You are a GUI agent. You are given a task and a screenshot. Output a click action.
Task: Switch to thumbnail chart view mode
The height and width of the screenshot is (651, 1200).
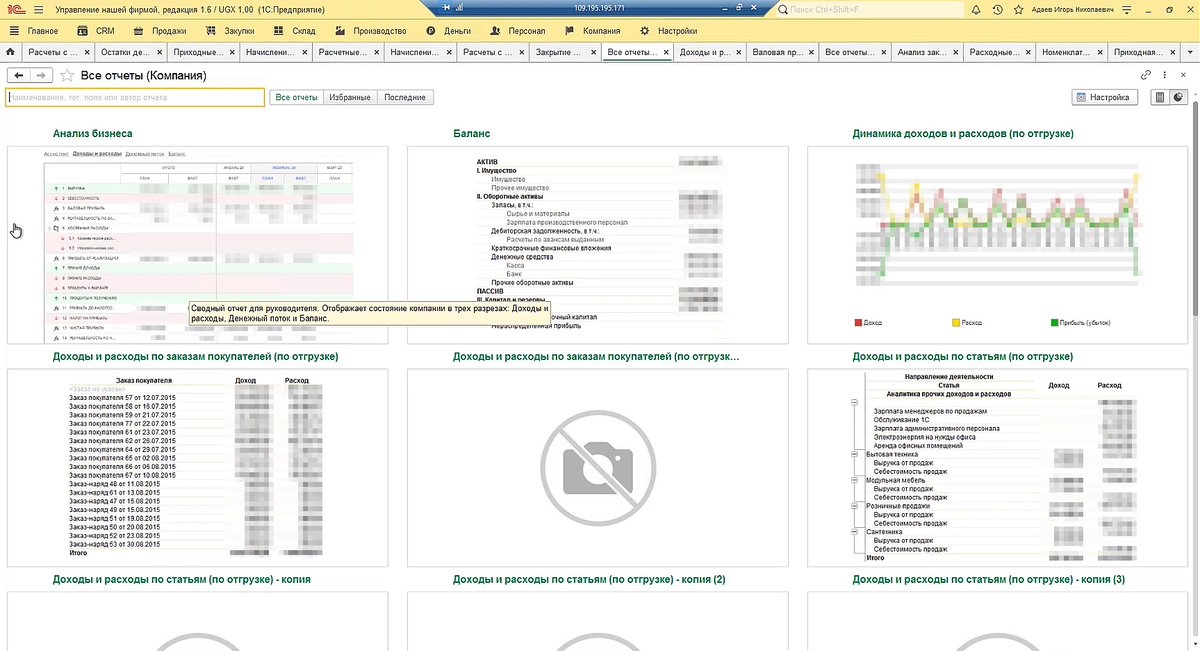coord(1178,97)
